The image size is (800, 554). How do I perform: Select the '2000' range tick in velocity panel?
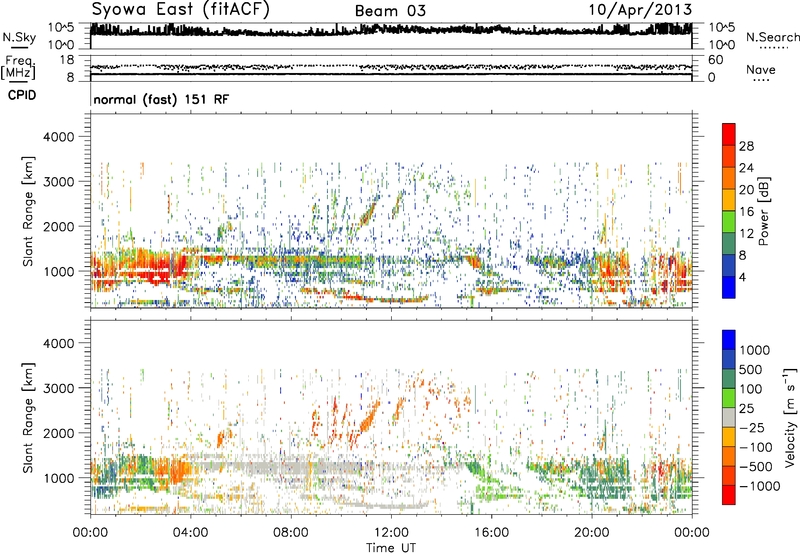[58, 433]
